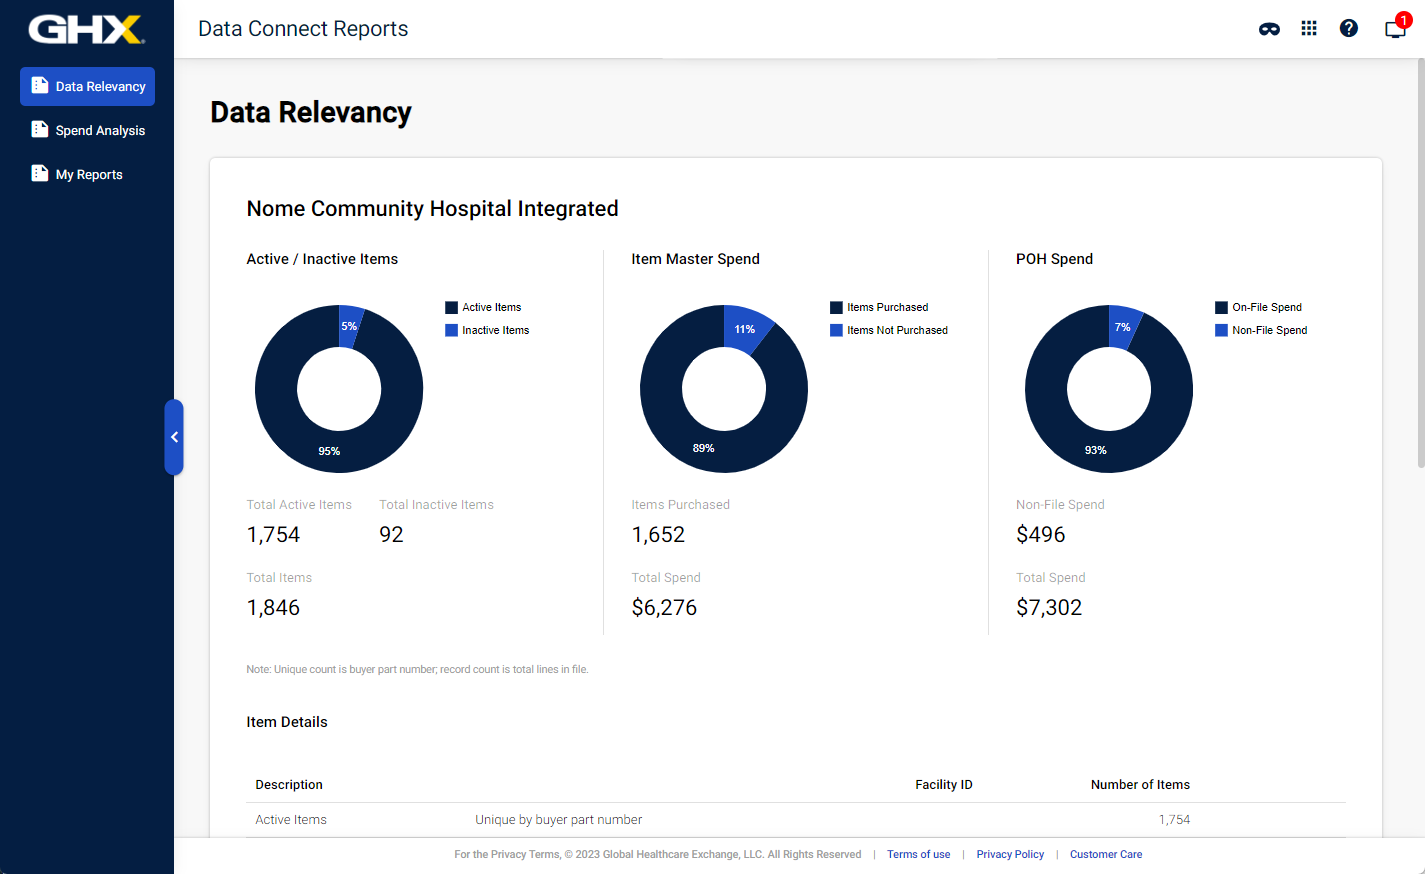Switch to My Reports section
The image size is (1425, 874).
pyautogui.click(x=89, y=173)
